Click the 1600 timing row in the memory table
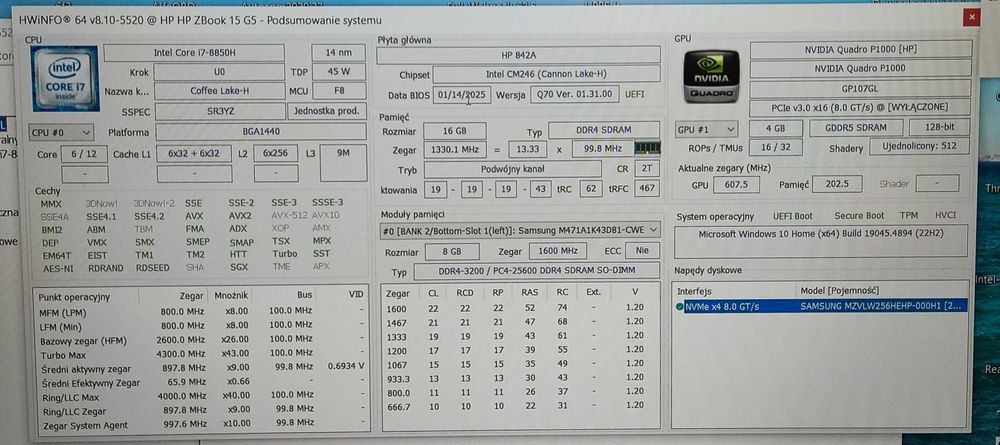 (519, 308)
